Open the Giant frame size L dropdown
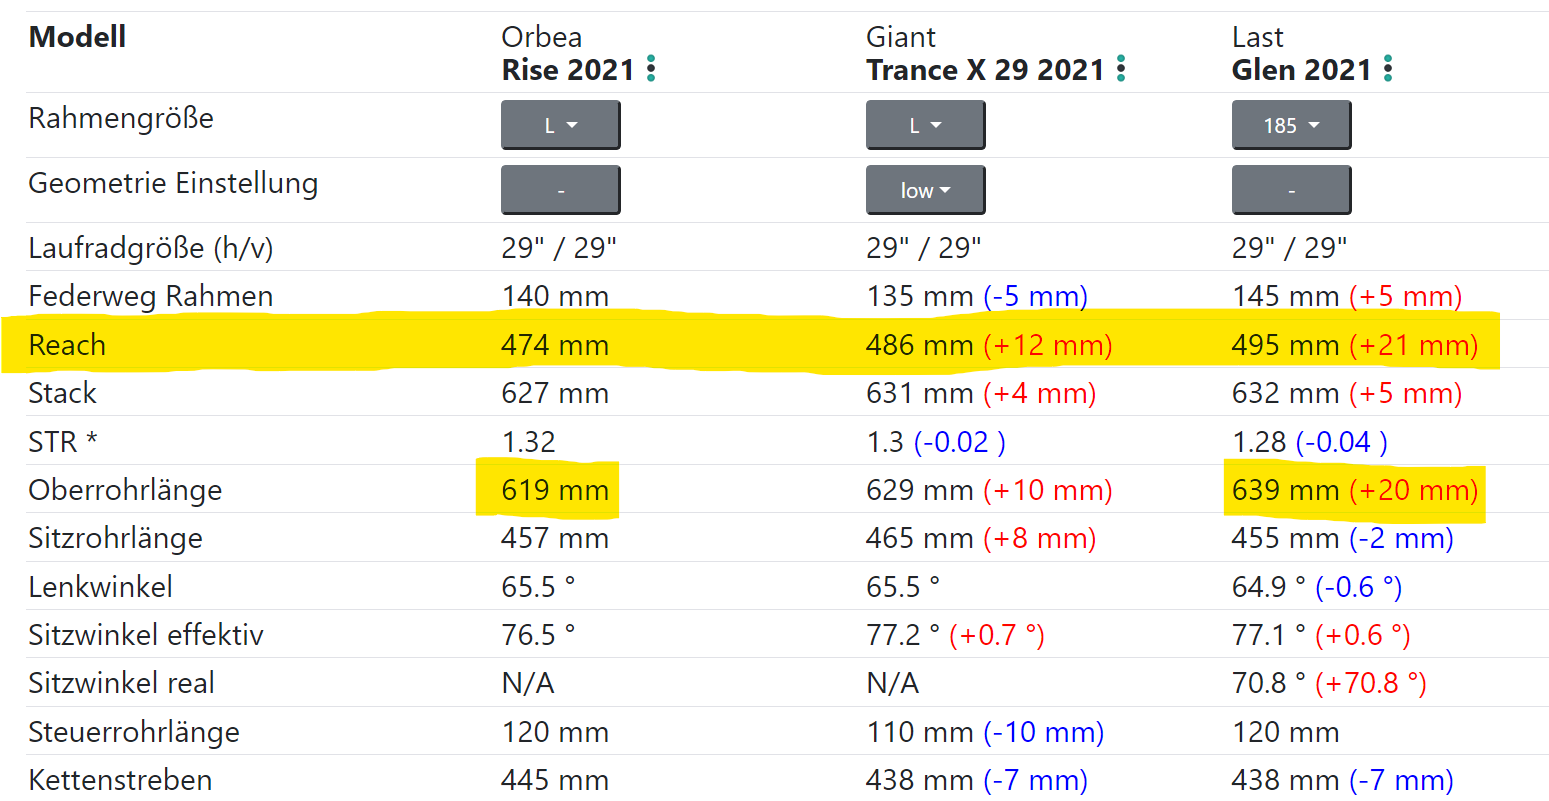Screen dimensions: 1549x801 point(925,126)
